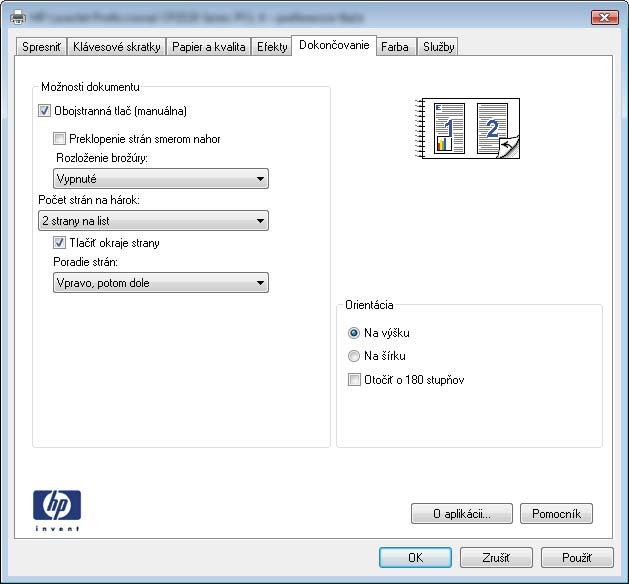Click the Rozloženie brožúry: label
The height and width of the screenshot is (584, 629).
[102, 158]
